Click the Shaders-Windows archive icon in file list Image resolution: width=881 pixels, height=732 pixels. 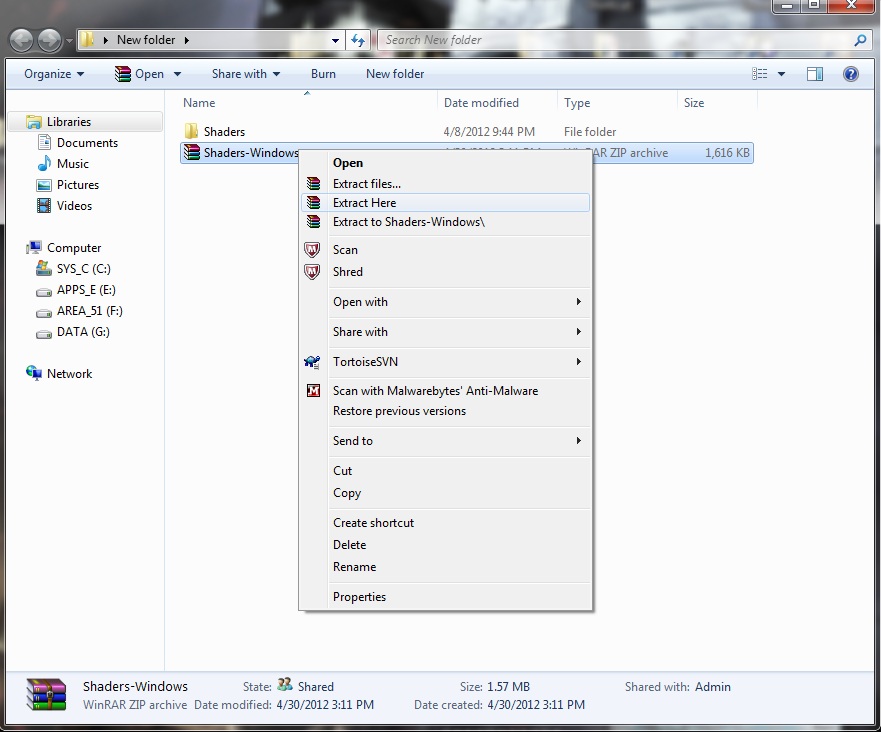point(192,152)
